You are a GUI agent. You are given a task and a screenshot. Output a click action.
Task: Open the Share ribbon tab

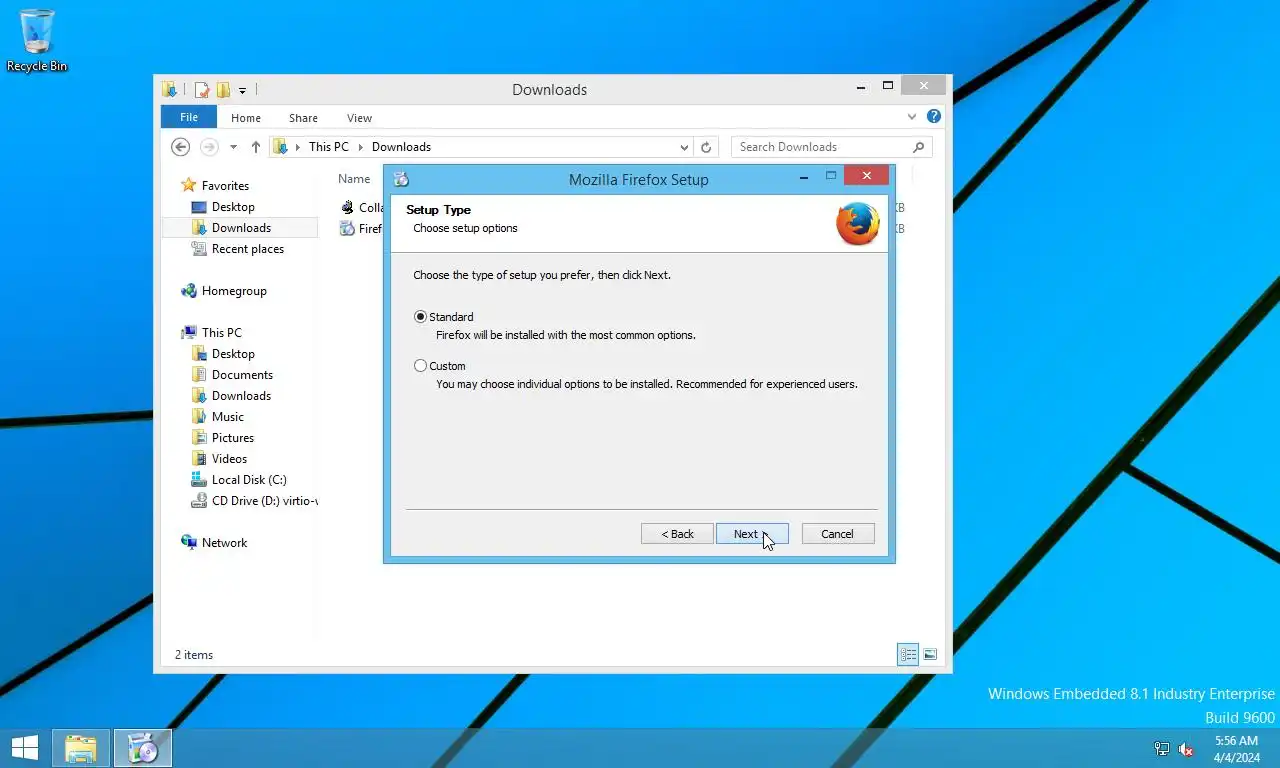click(x=303, y=118)
